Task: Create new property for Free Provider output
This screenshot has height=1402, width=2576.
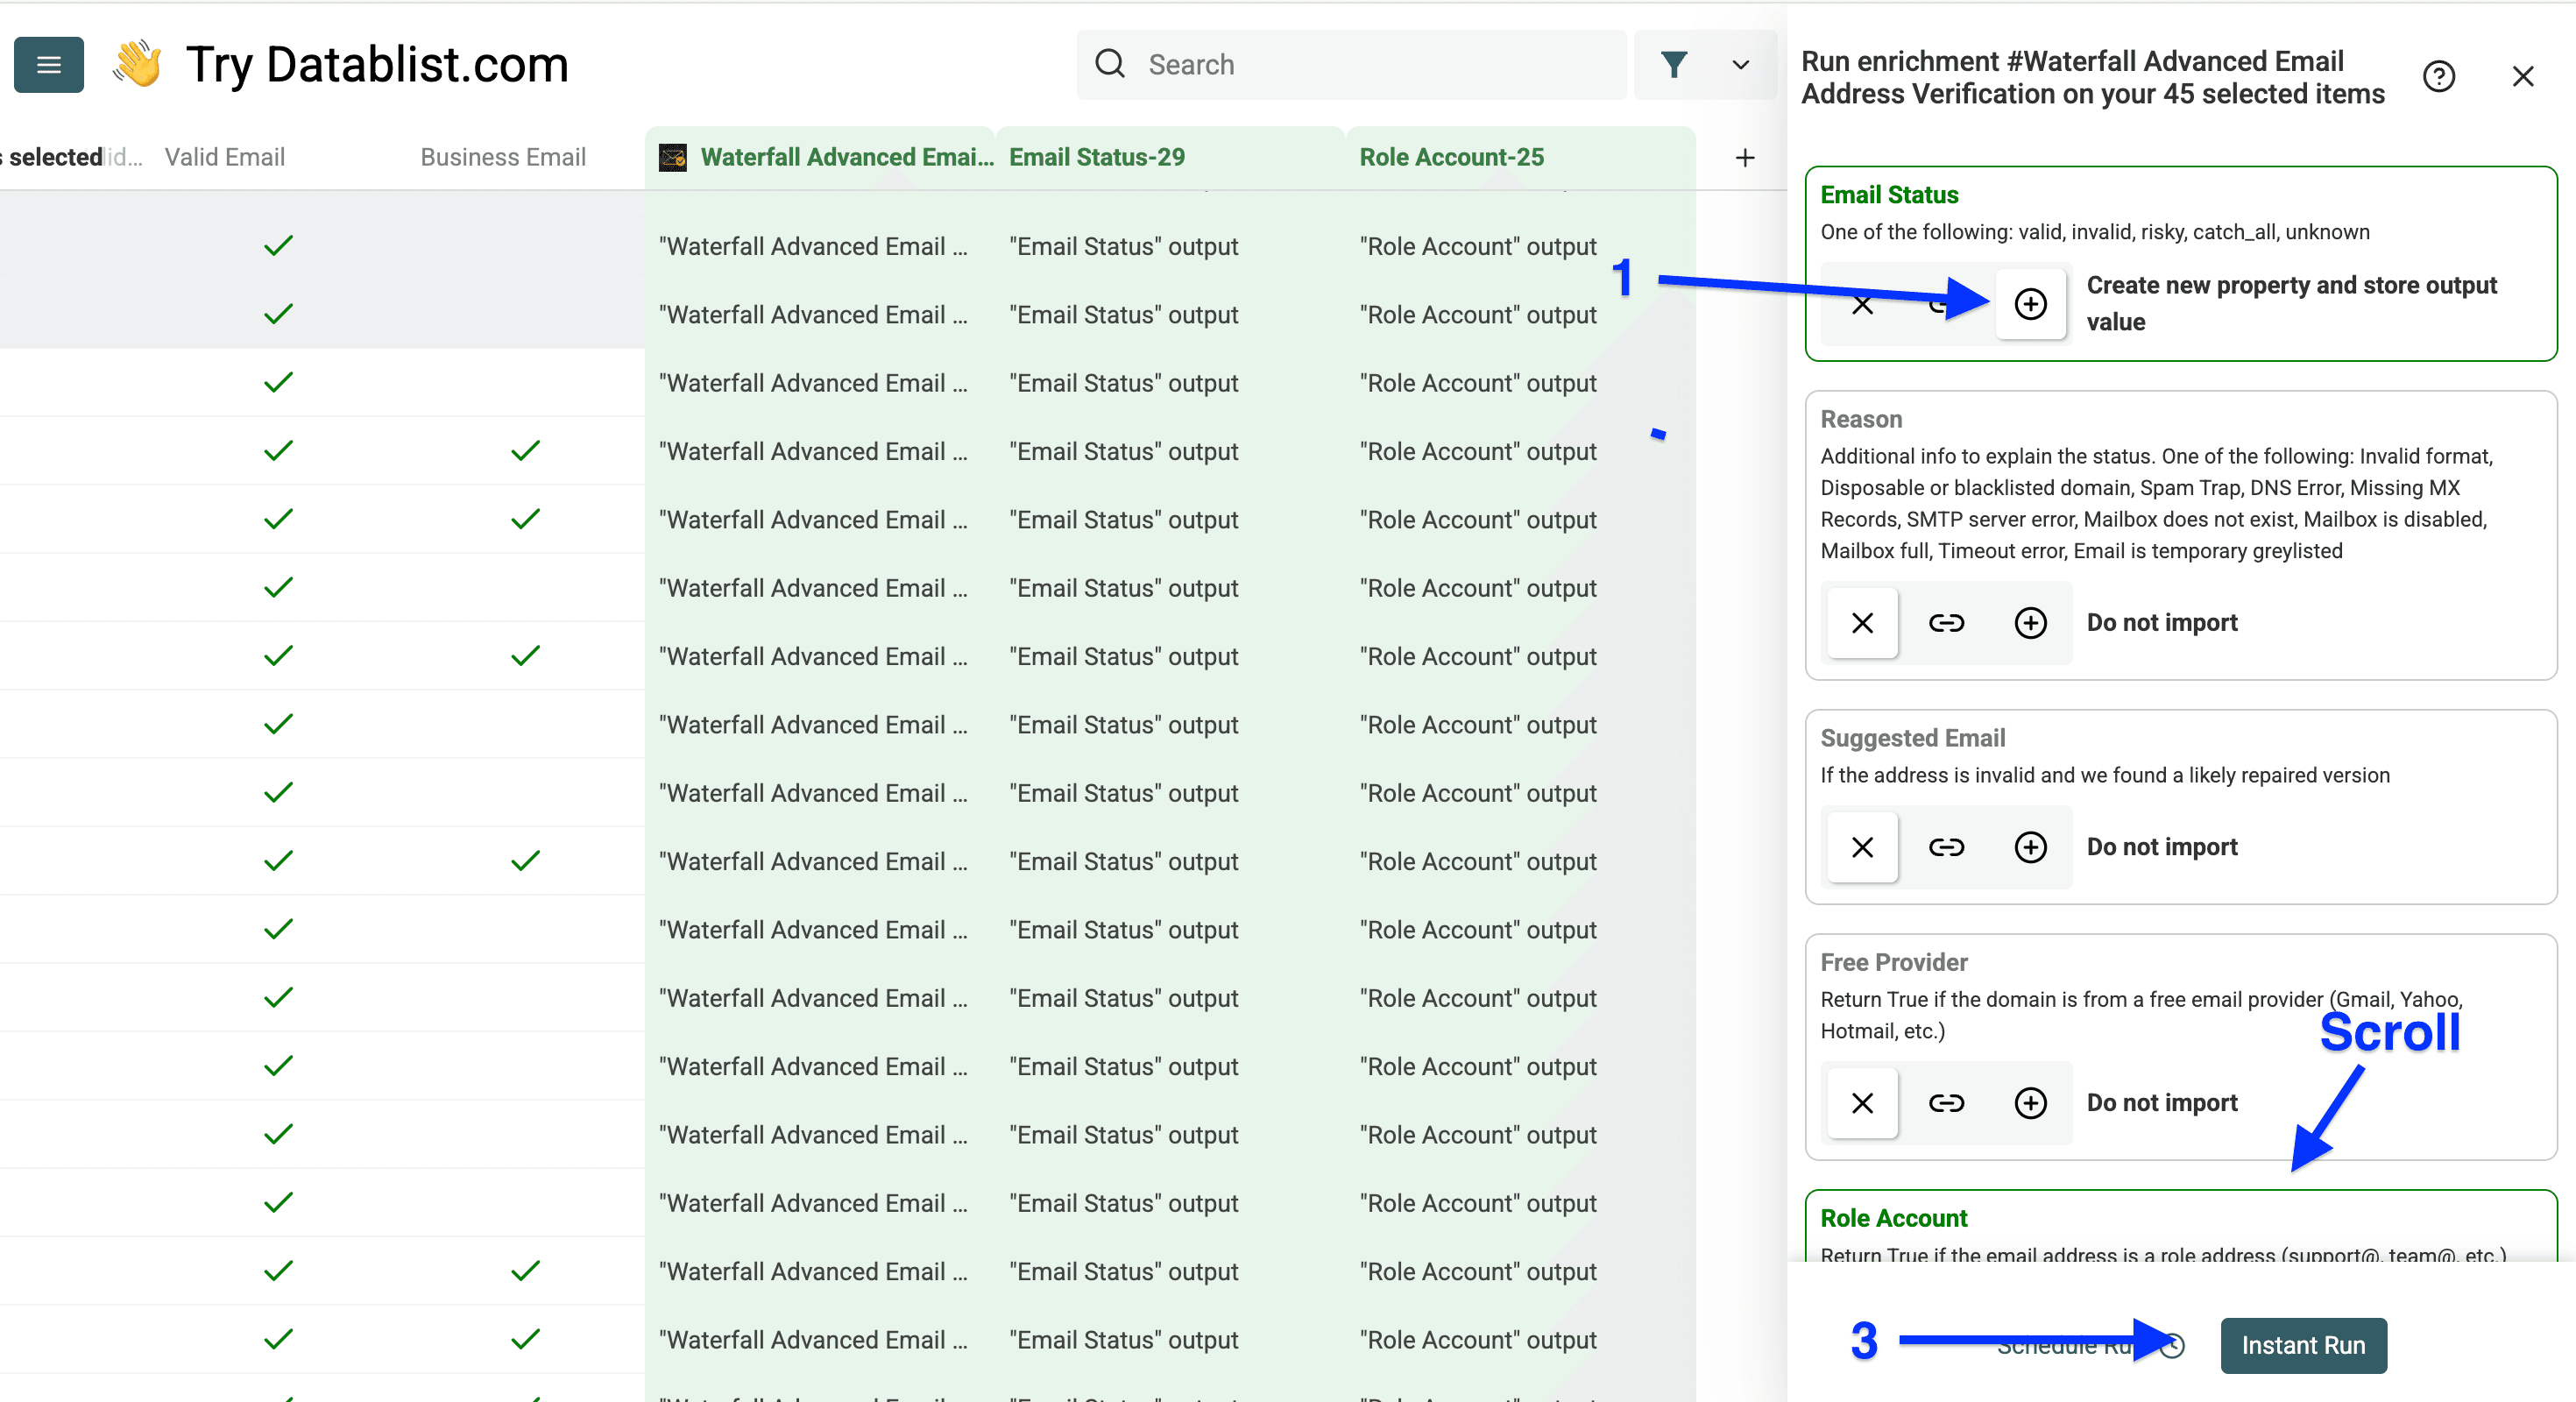Action: click(2030, 1103)
